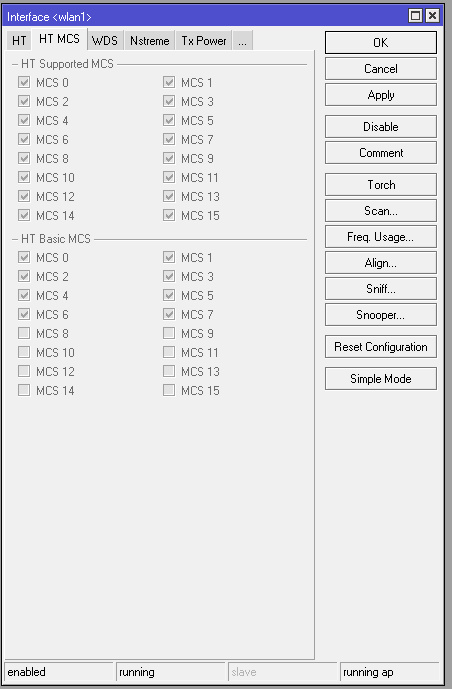
Task: Toggle MCS 8 under HT Basic MCS
Action: coord(24,333)
